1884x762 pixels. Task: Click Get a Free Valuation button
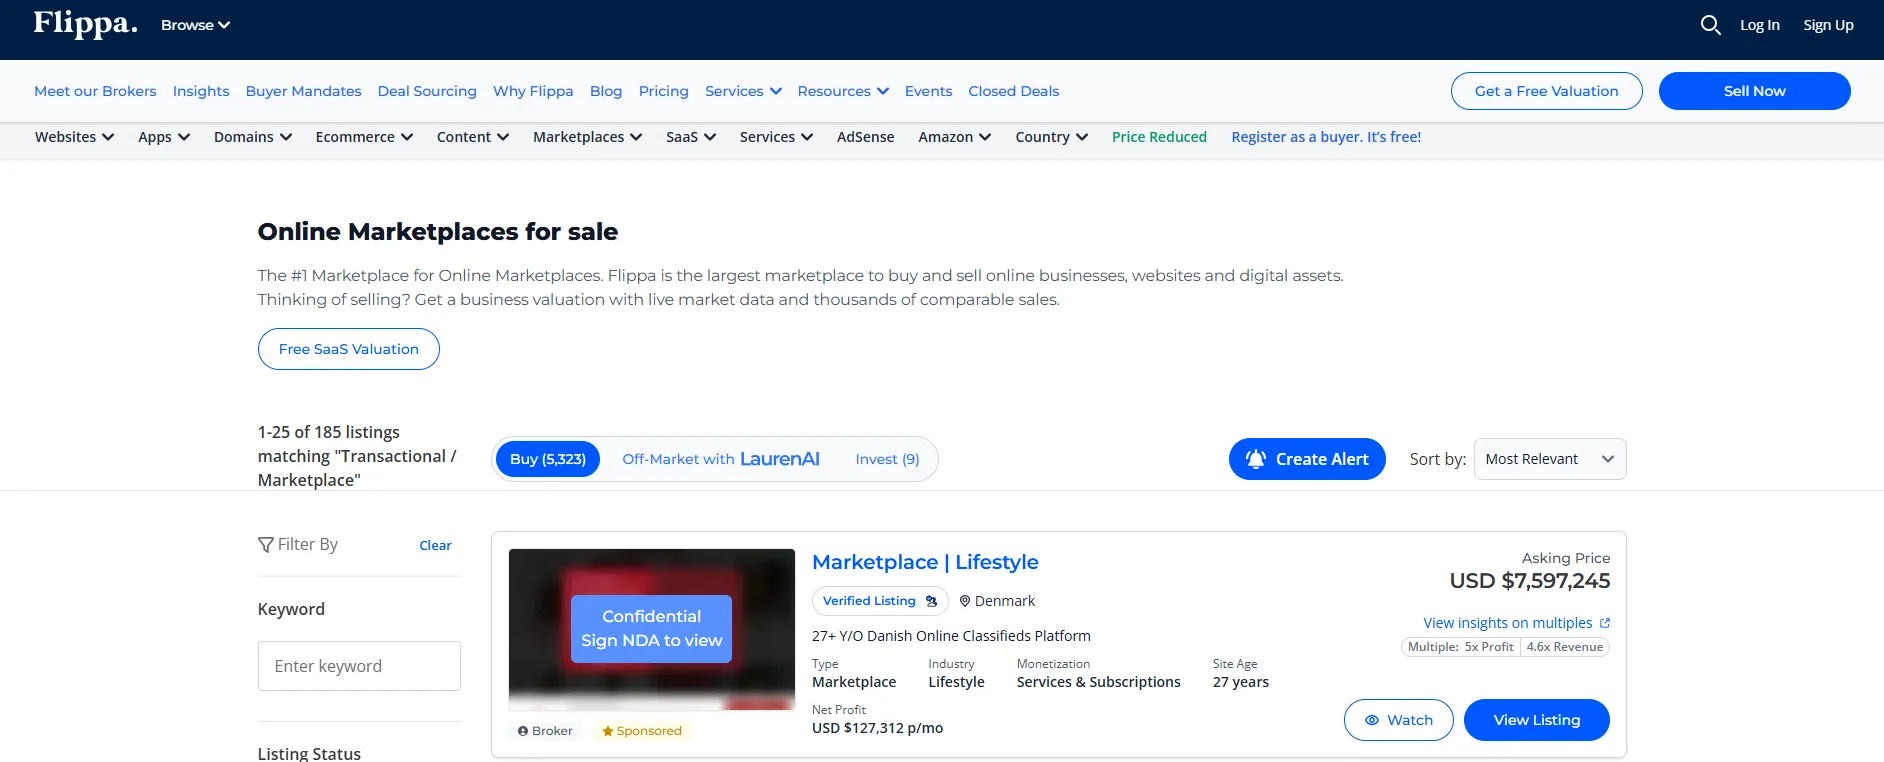1546,91
